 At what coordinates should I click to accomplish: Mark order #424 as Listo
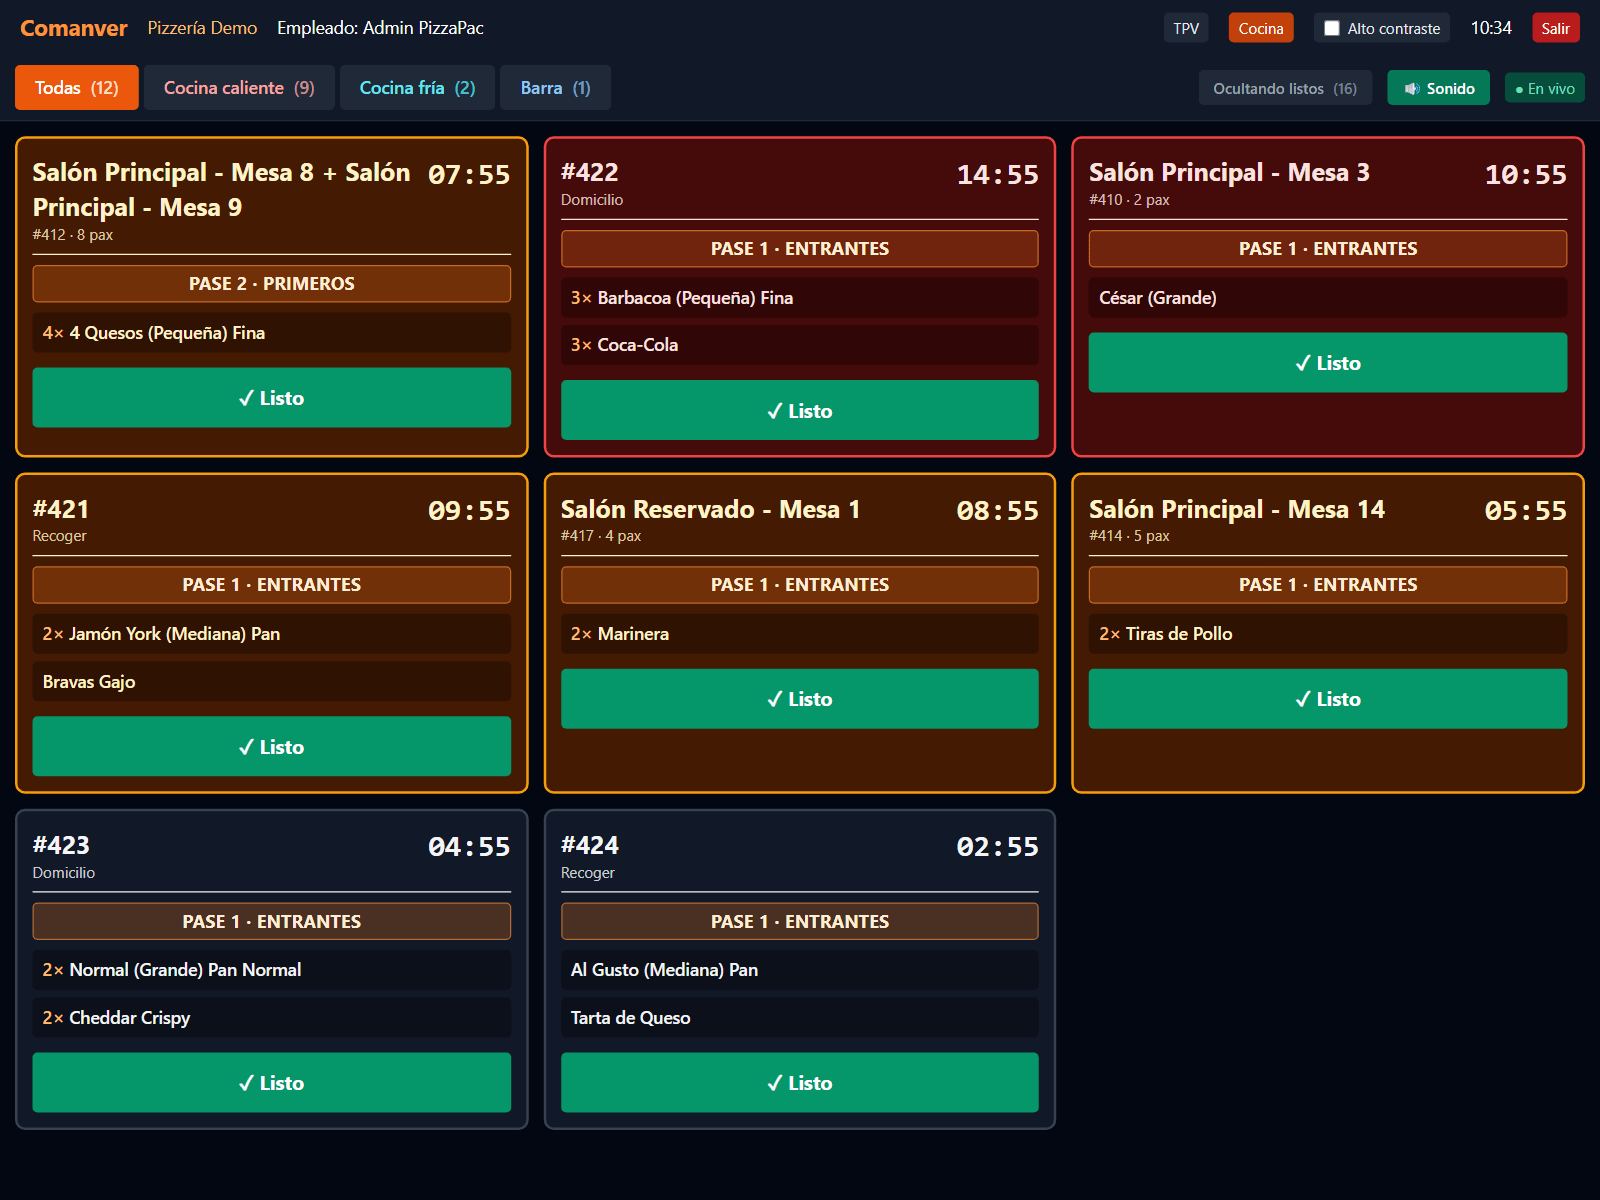(800, 1083)
